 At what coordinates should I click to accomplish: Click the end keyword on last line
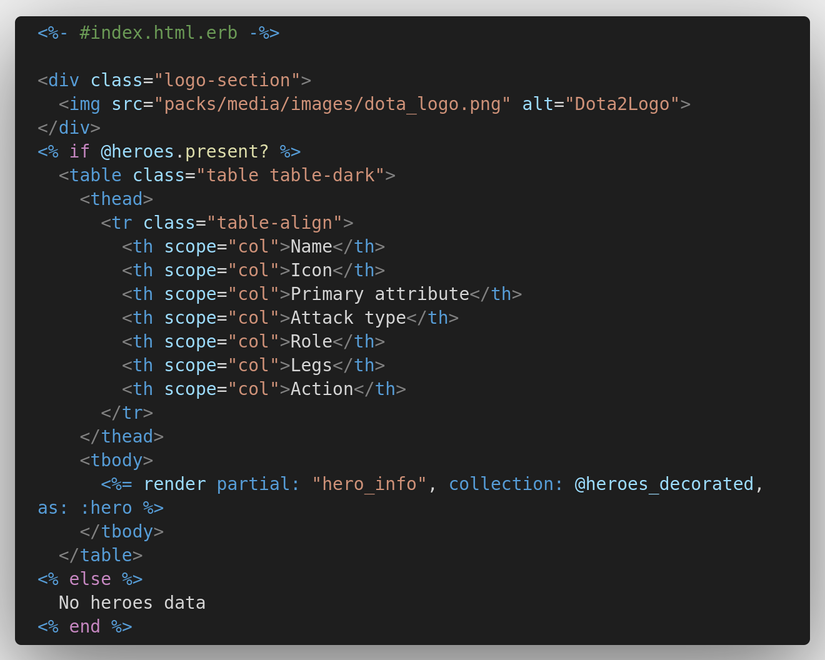(x=85, y=627)
